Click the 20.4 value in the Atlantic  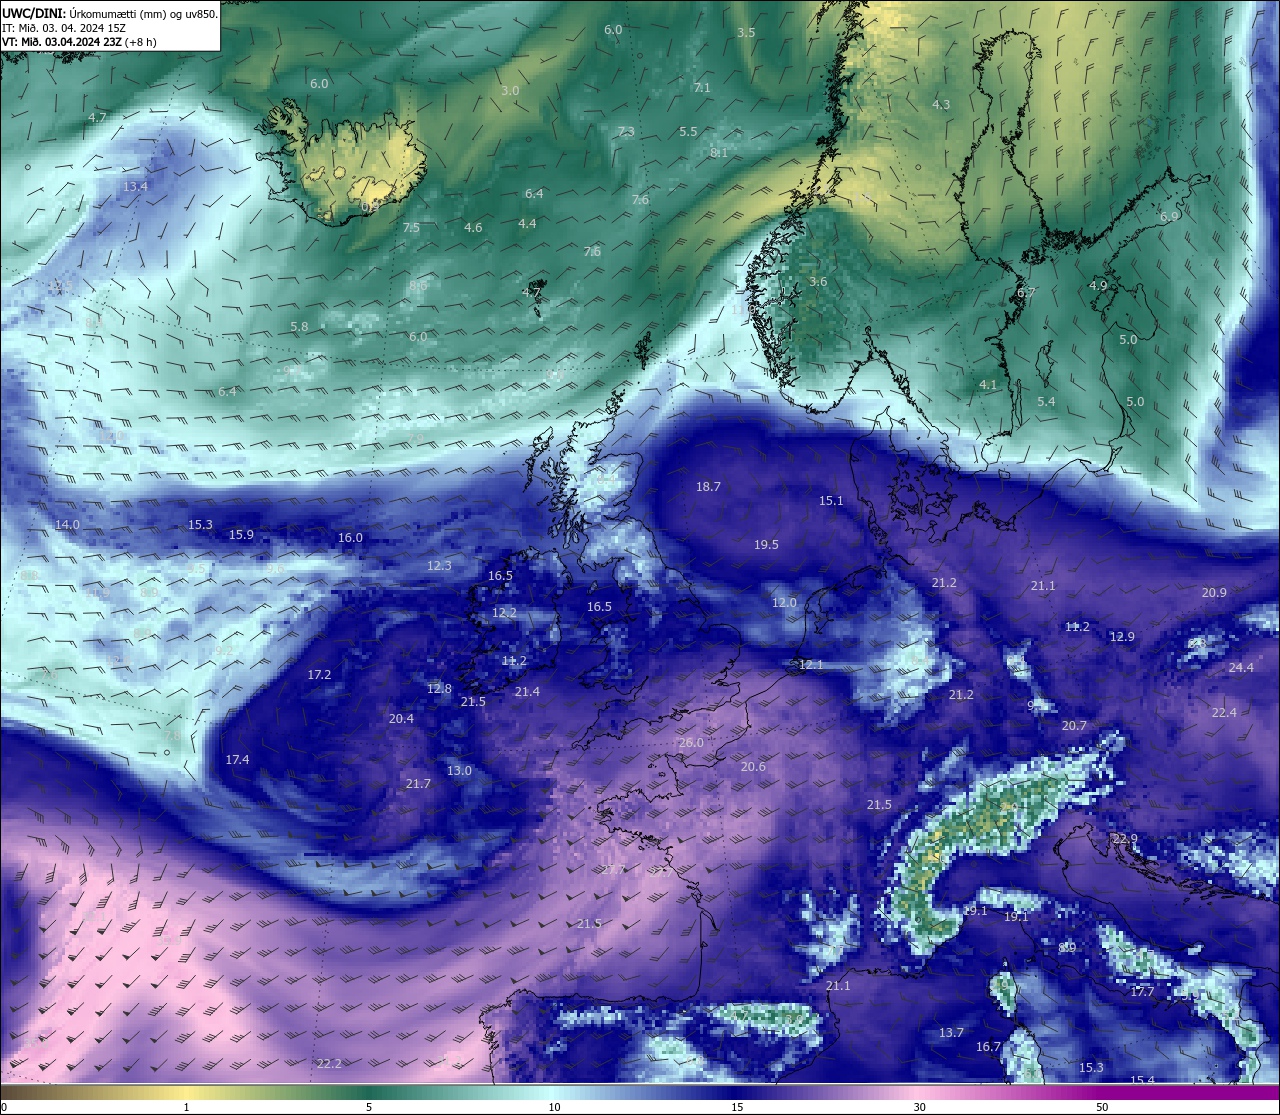[401, 719]
